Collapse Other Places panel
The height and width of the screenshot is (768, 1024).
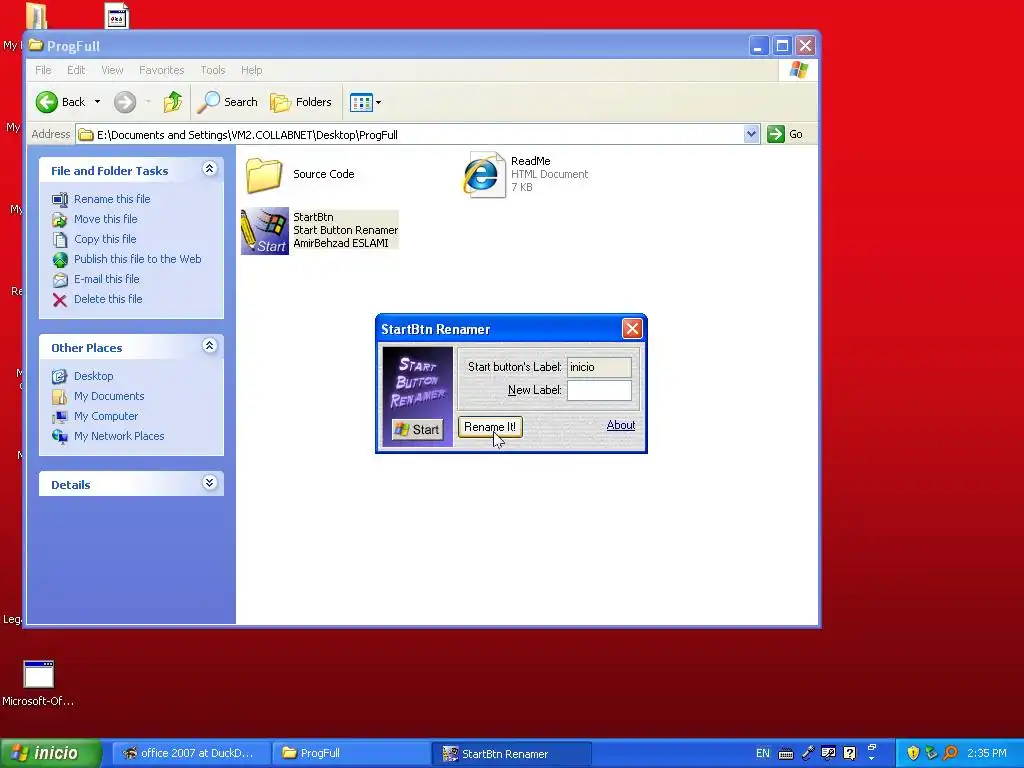coord(209,346)
